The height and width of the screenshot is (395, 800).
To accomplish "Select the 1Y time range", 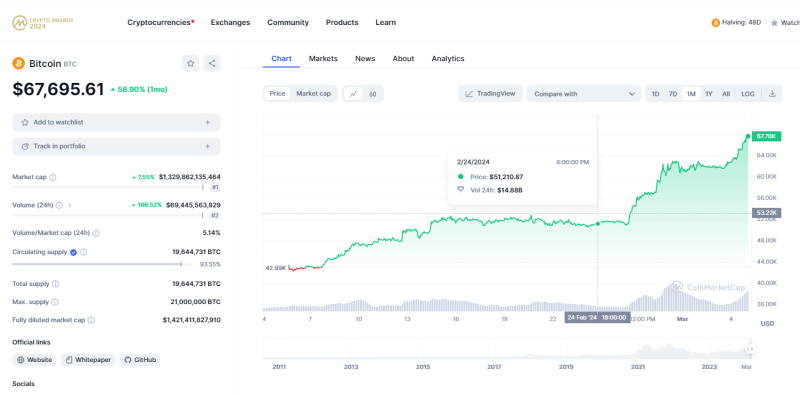I will 709,94.
